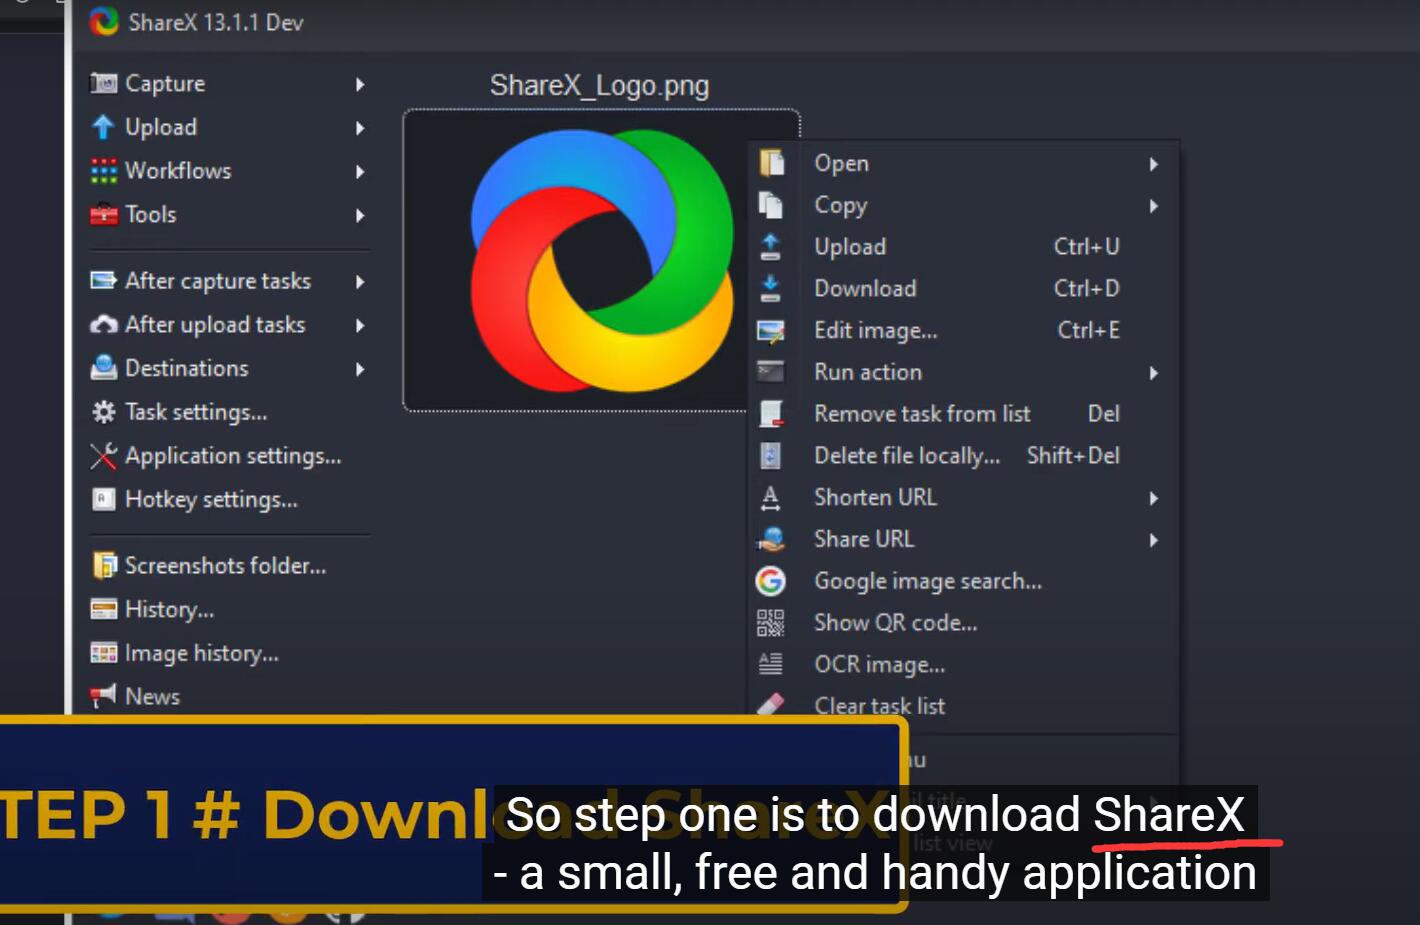This screenshot has width=1420, height=925.
Task: Open Image history... from sidebar
Action: click(201, 653)
